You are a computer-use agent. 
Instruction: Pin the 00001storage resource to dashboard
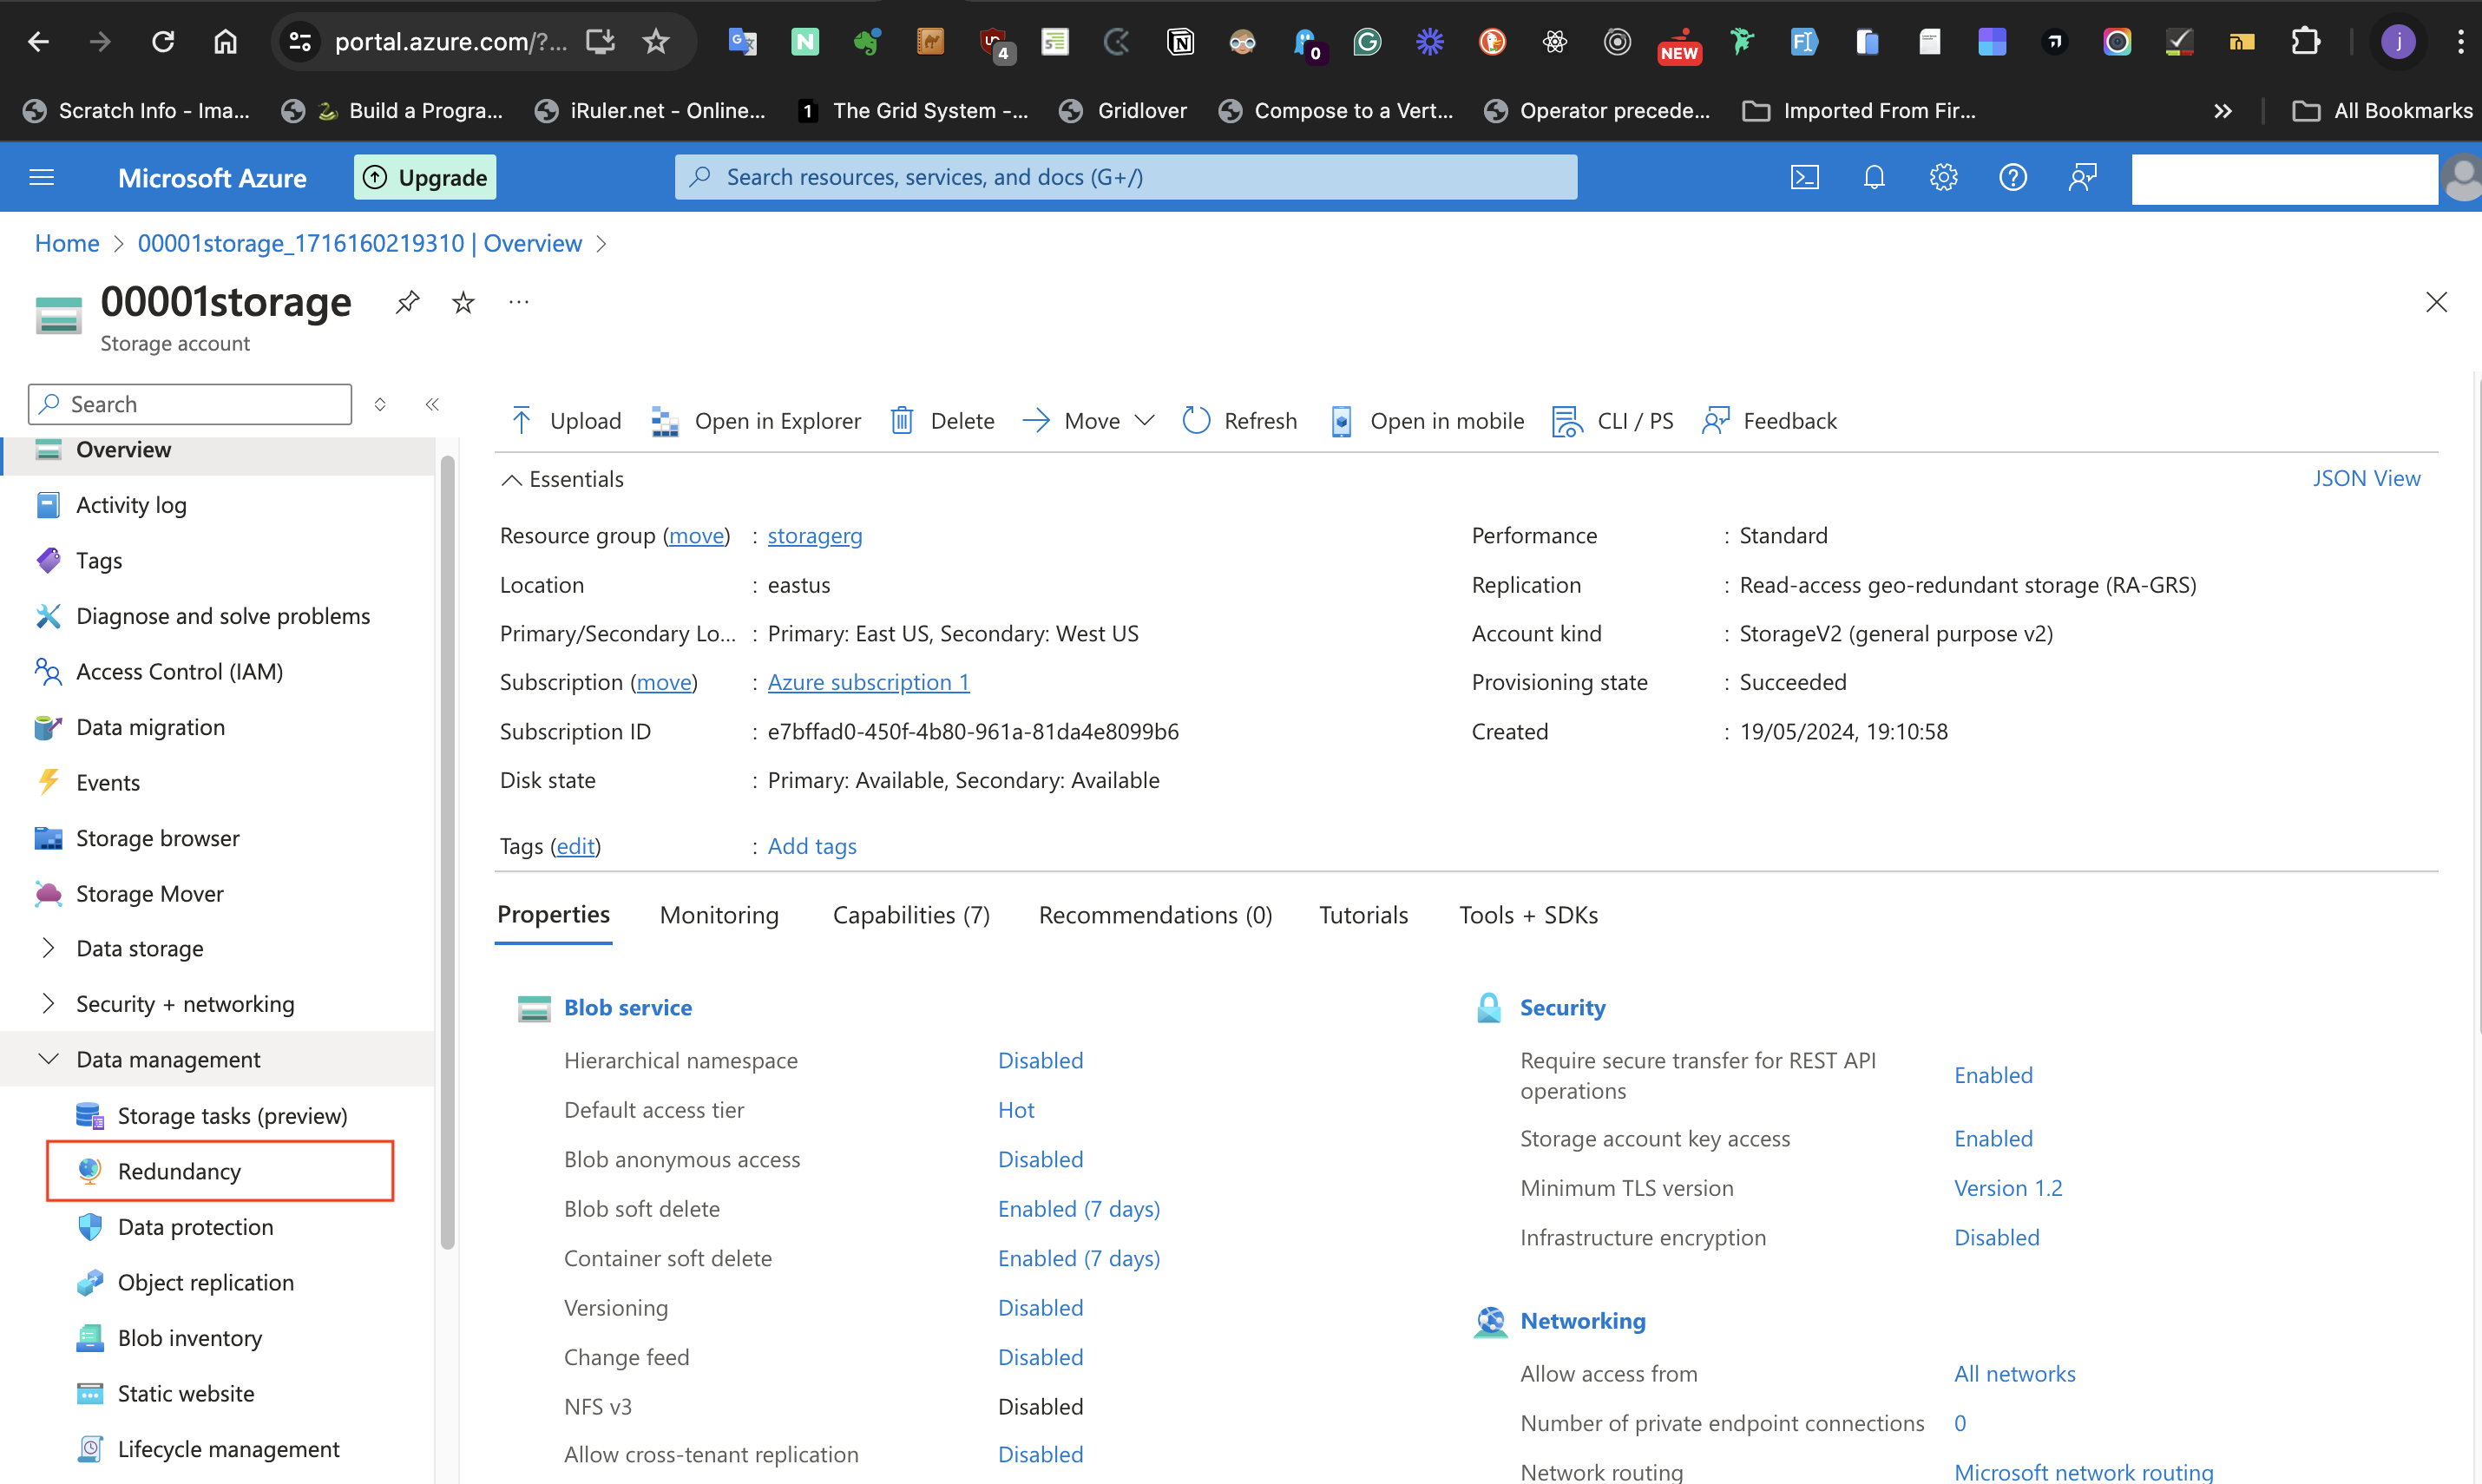point(407,302)
